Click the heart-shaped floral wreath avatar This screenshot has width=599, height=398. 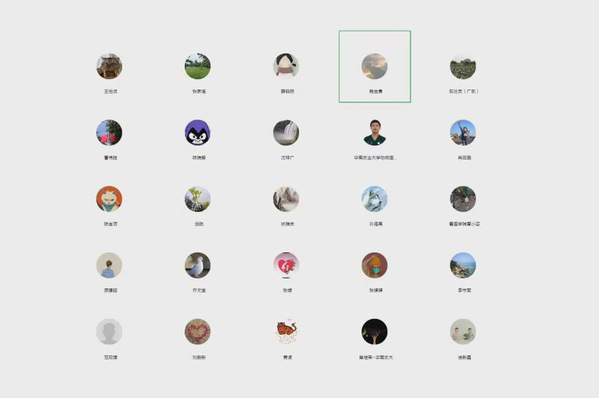[198, 332]
